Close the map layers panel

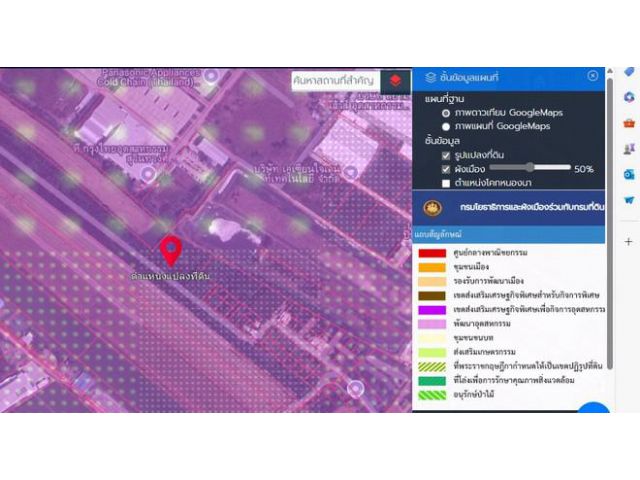point(593,76)
